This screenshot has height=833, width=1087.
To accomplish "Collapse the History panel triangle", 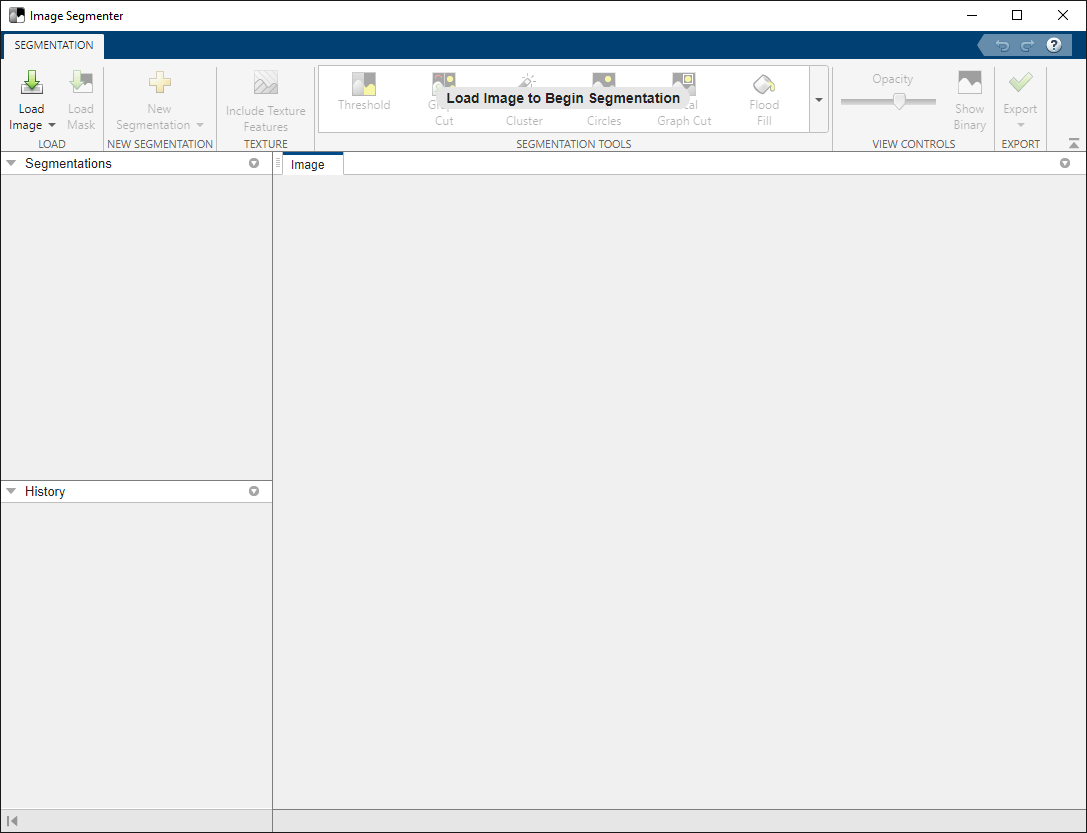I will click(11, 491).
